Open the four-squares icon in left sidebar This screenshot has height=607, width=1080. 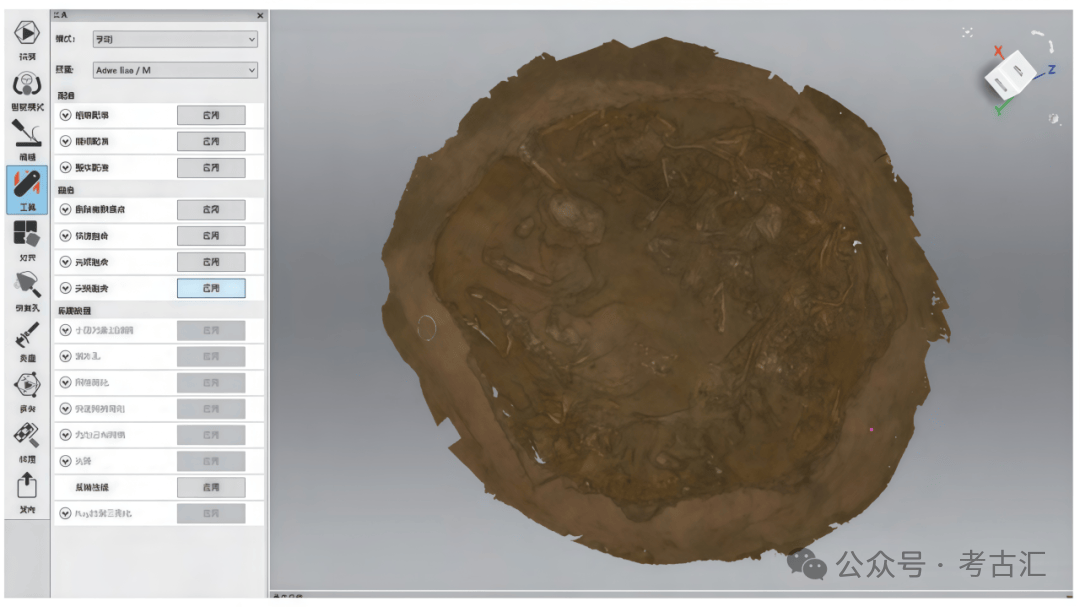[26, 234]
